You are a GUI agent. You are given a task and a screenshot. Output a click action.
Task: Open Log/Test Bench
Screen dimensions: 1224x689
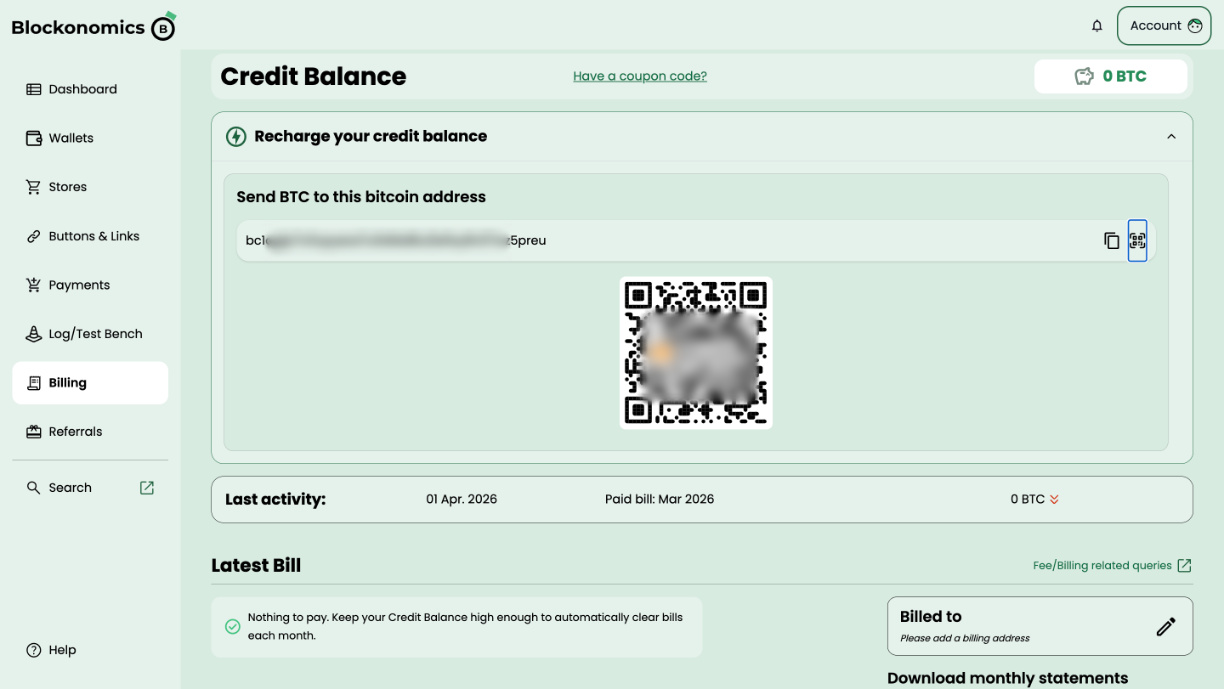coord(84,334)
